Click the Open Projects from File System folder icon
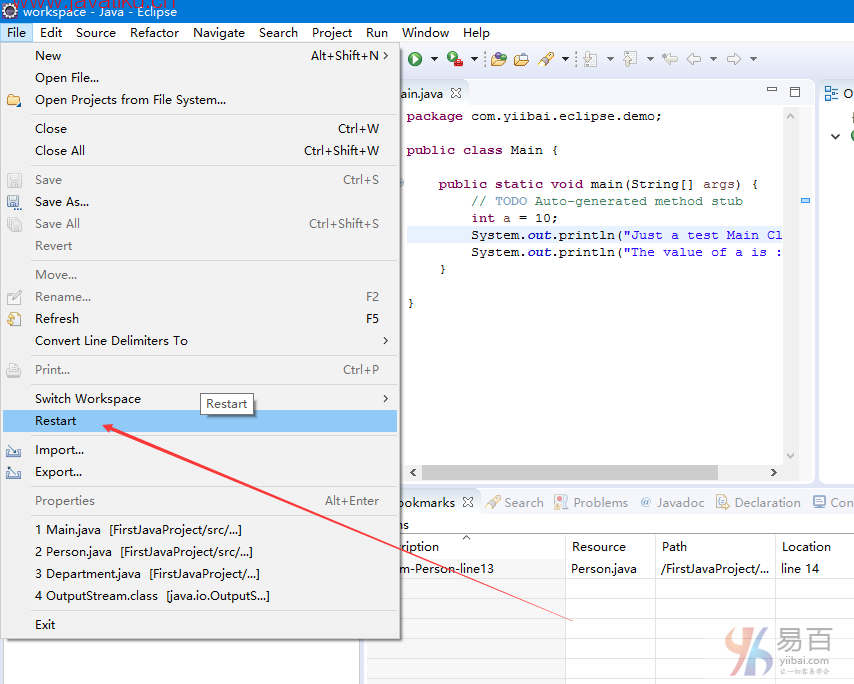 pos(14,100)
